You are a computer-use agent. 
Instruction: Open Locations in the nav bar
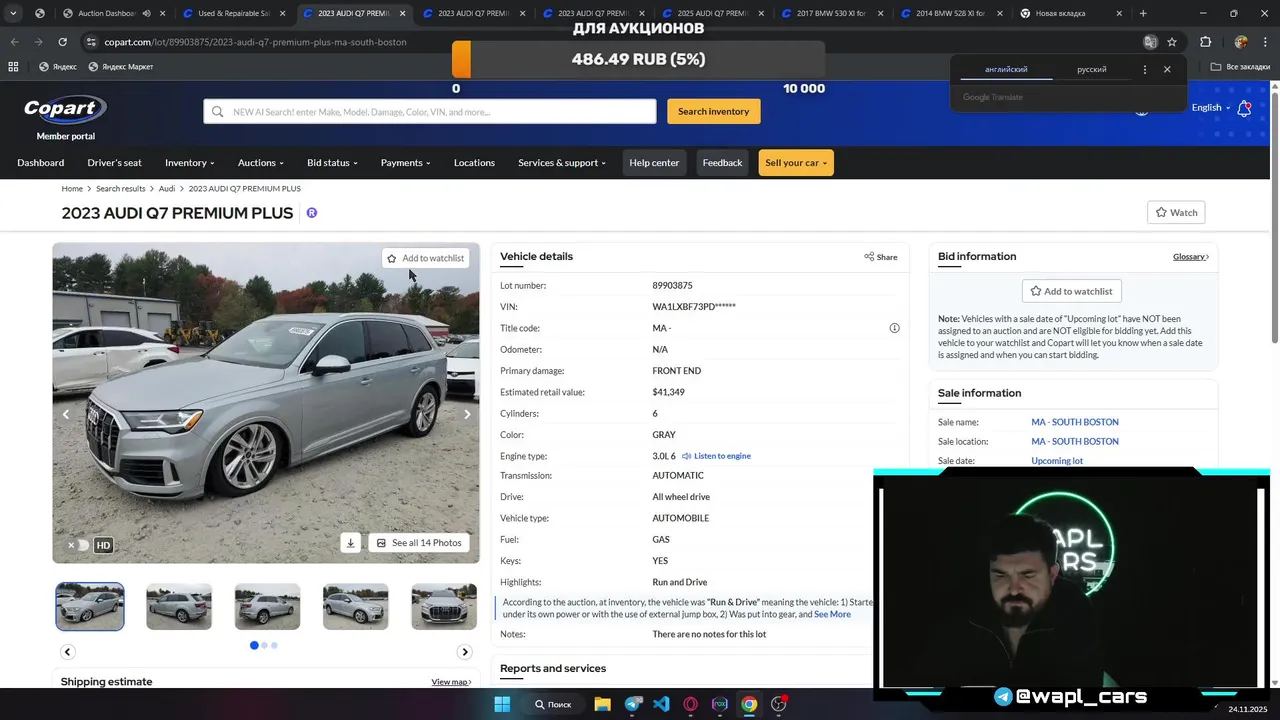click(x=474, y=163)
